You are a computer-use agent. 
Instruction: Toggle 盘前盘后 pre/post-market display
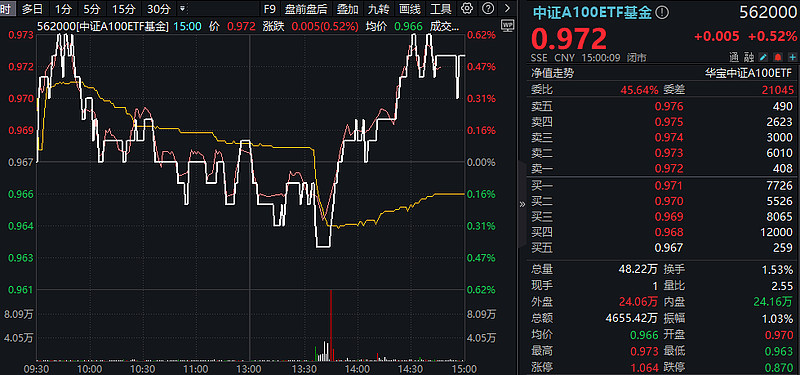pyautogui.click(x=306, y=9)
